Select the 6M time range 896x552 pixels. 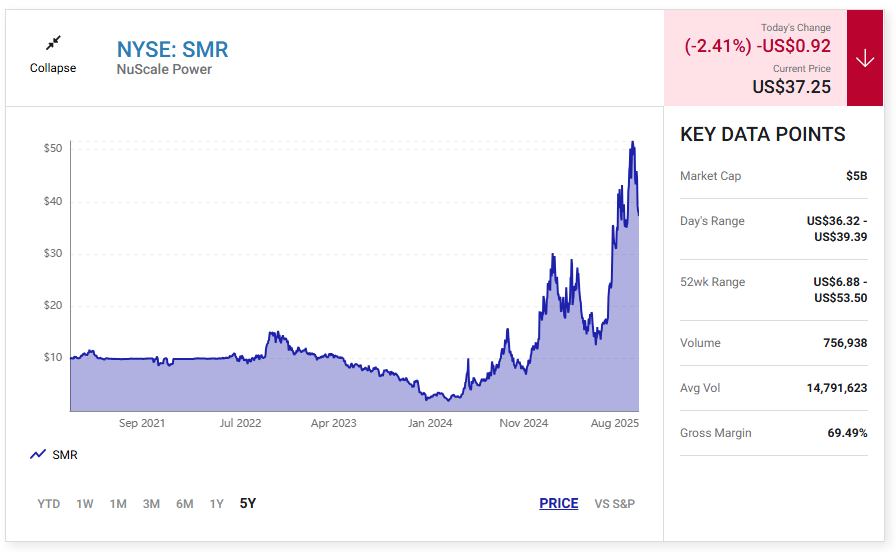[x=185, y=503]
